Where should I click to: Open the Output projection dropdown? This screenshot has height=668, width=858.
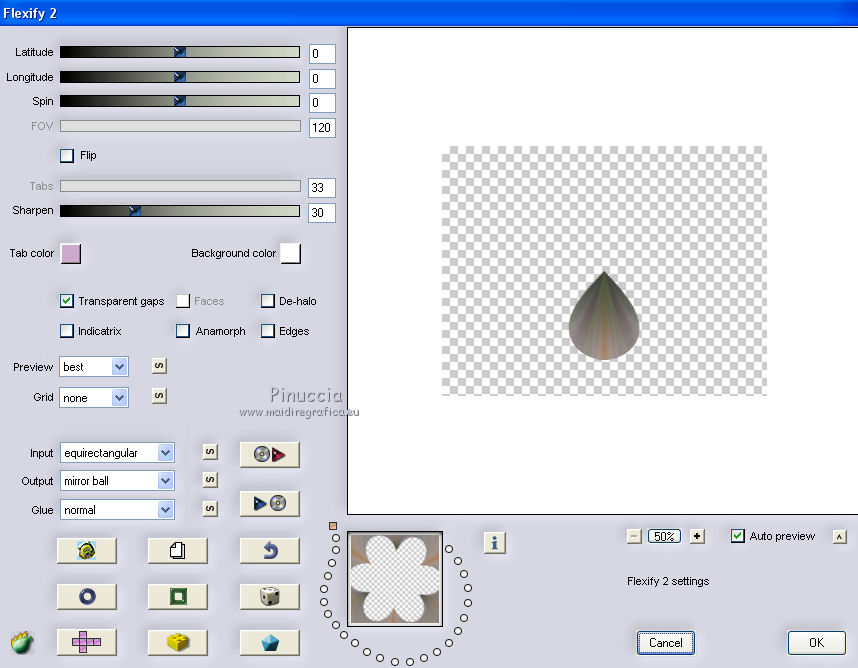(117, 481)
